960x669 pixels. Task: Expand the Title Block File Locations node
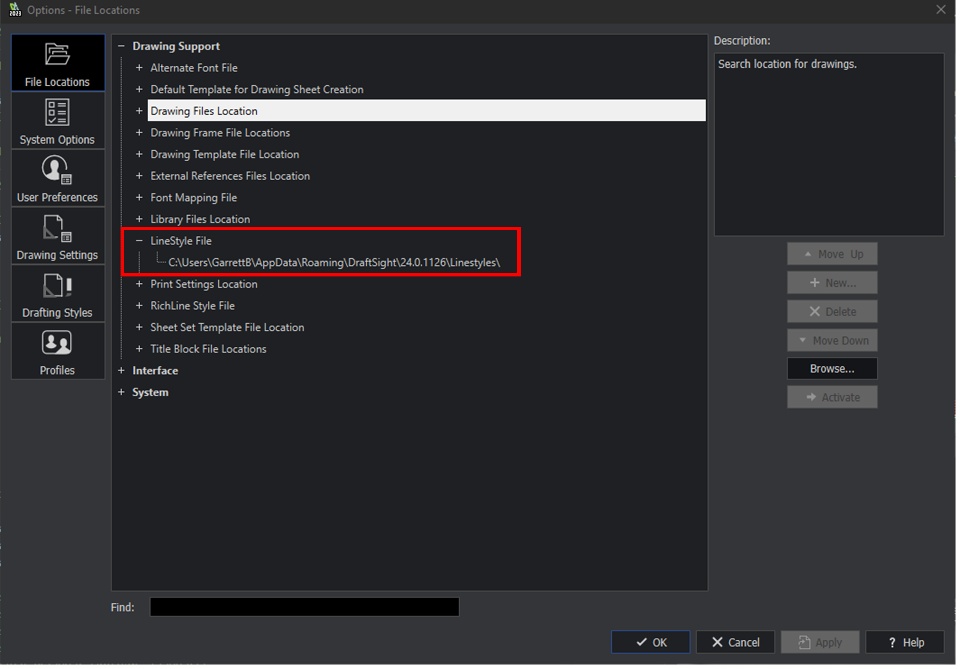139,349
